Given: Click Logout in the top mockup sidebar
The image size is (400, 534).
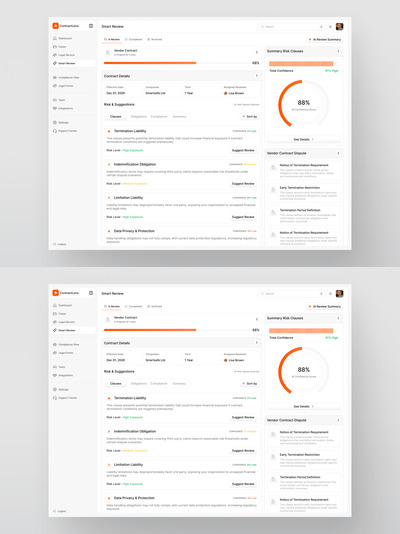Looking at the screenshot, I should pyautogui.click(x=60, y=244).
